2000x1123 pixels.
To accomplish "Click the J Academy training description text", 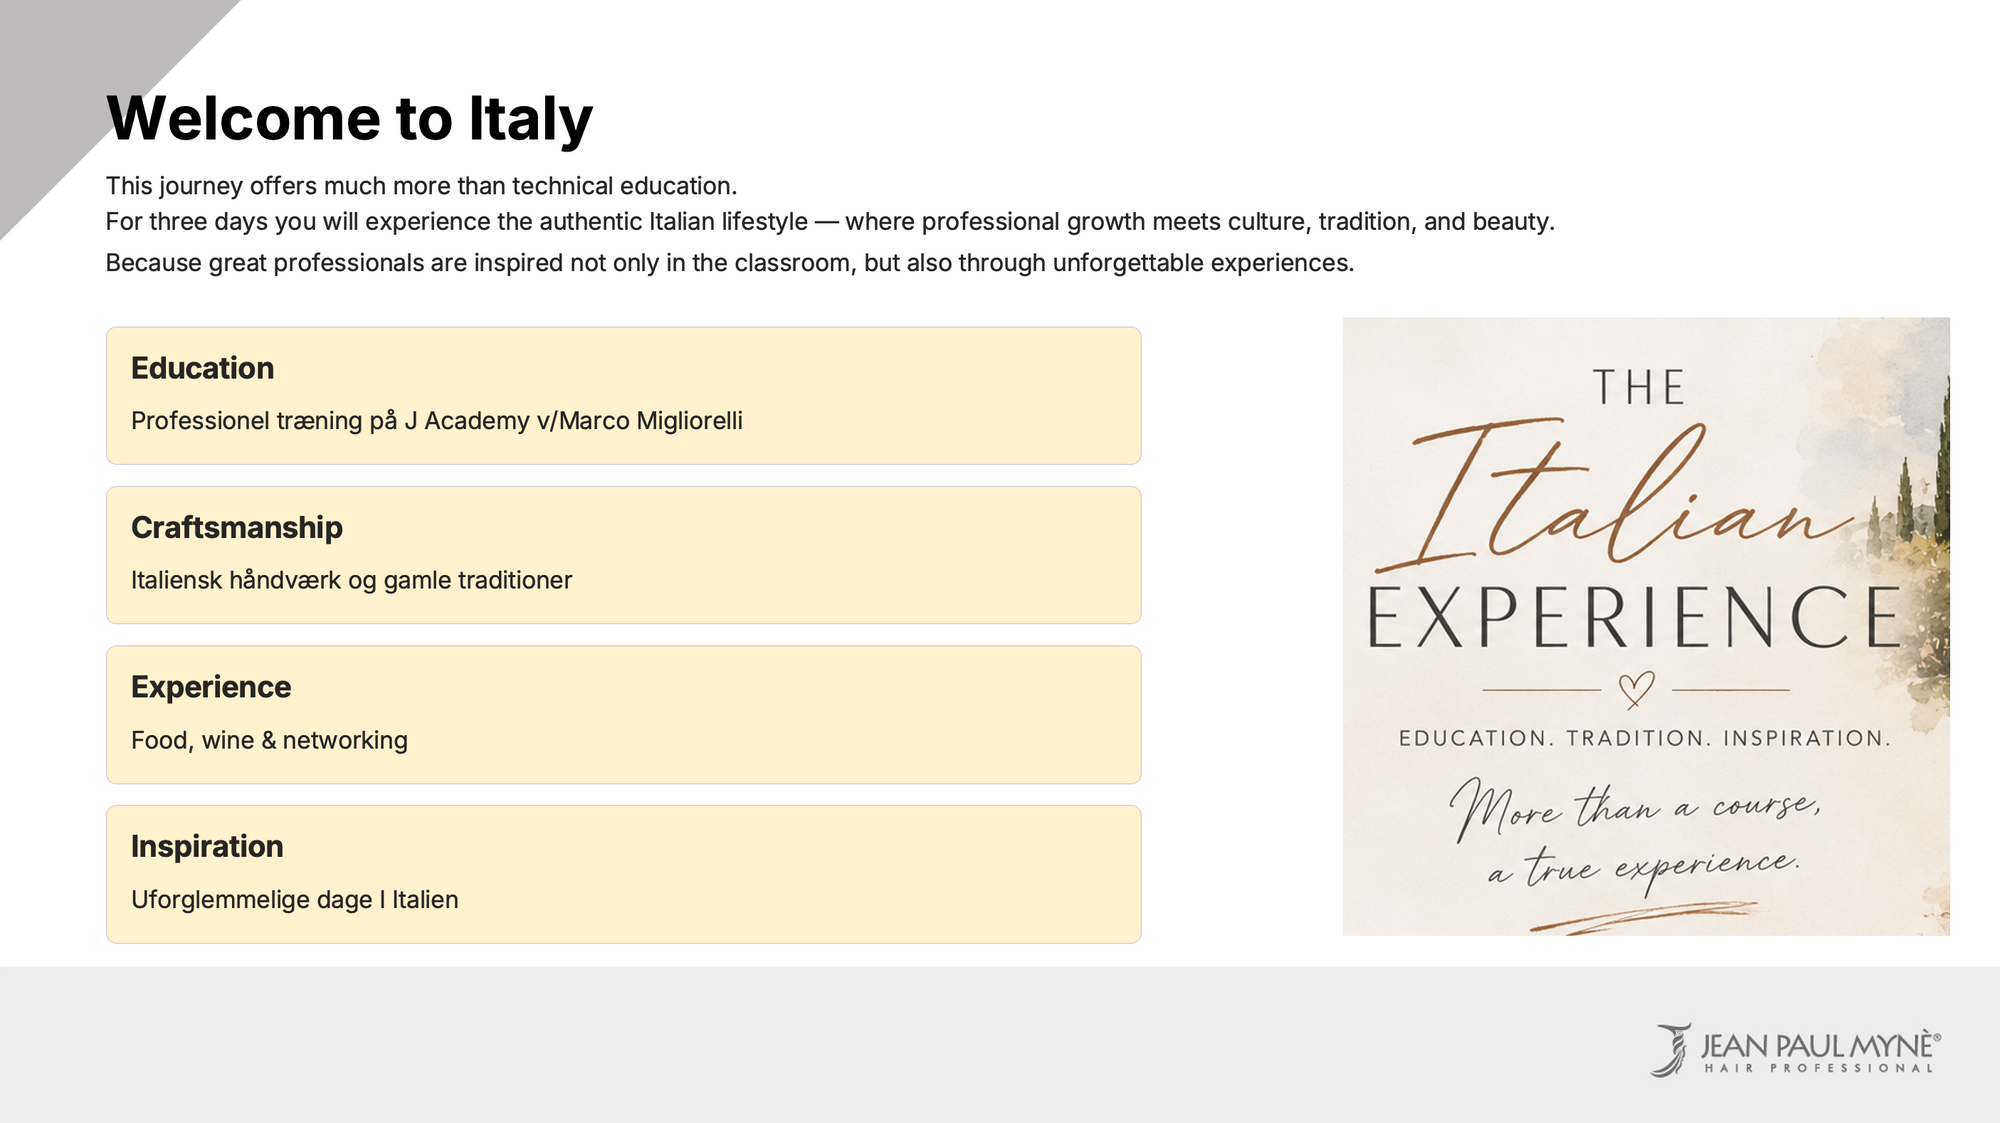I will pyautogui.click(x=437, y=421).
